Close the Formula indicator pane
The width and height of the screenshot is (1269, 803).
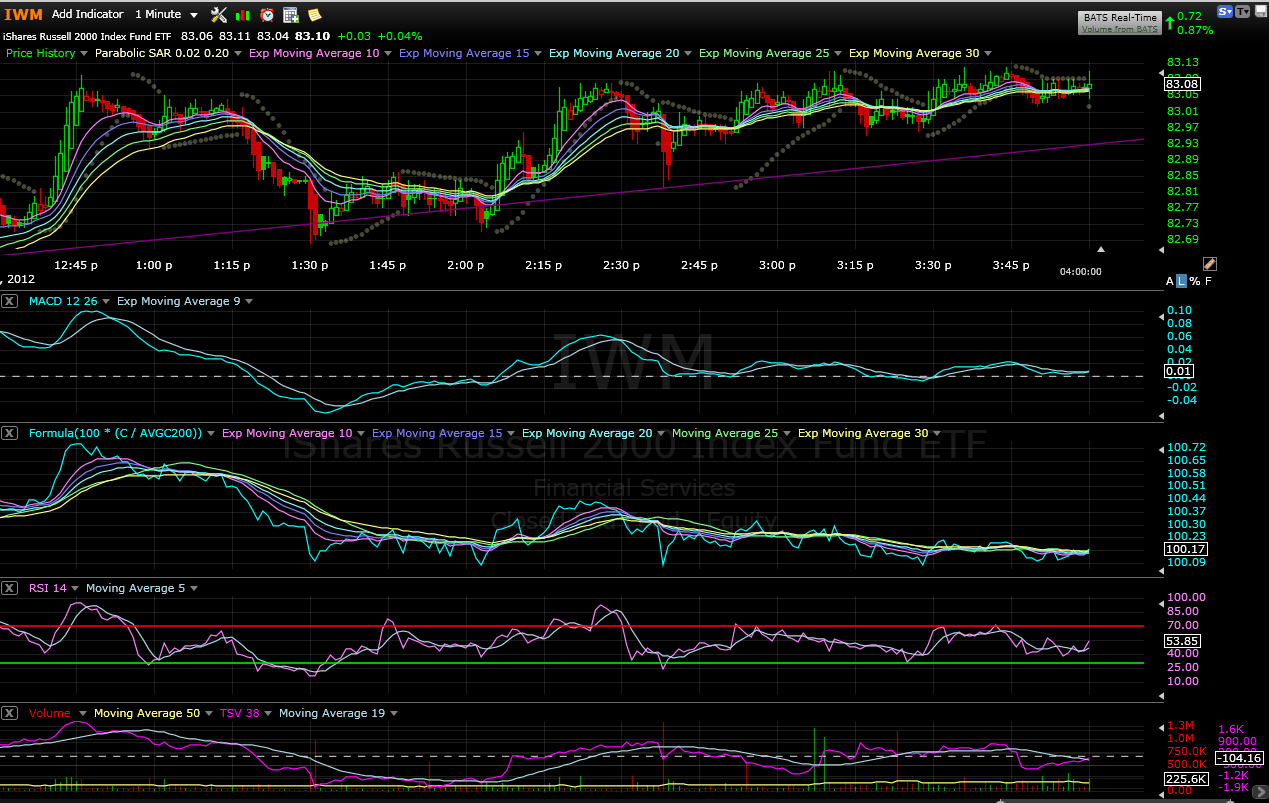[9, 433]
